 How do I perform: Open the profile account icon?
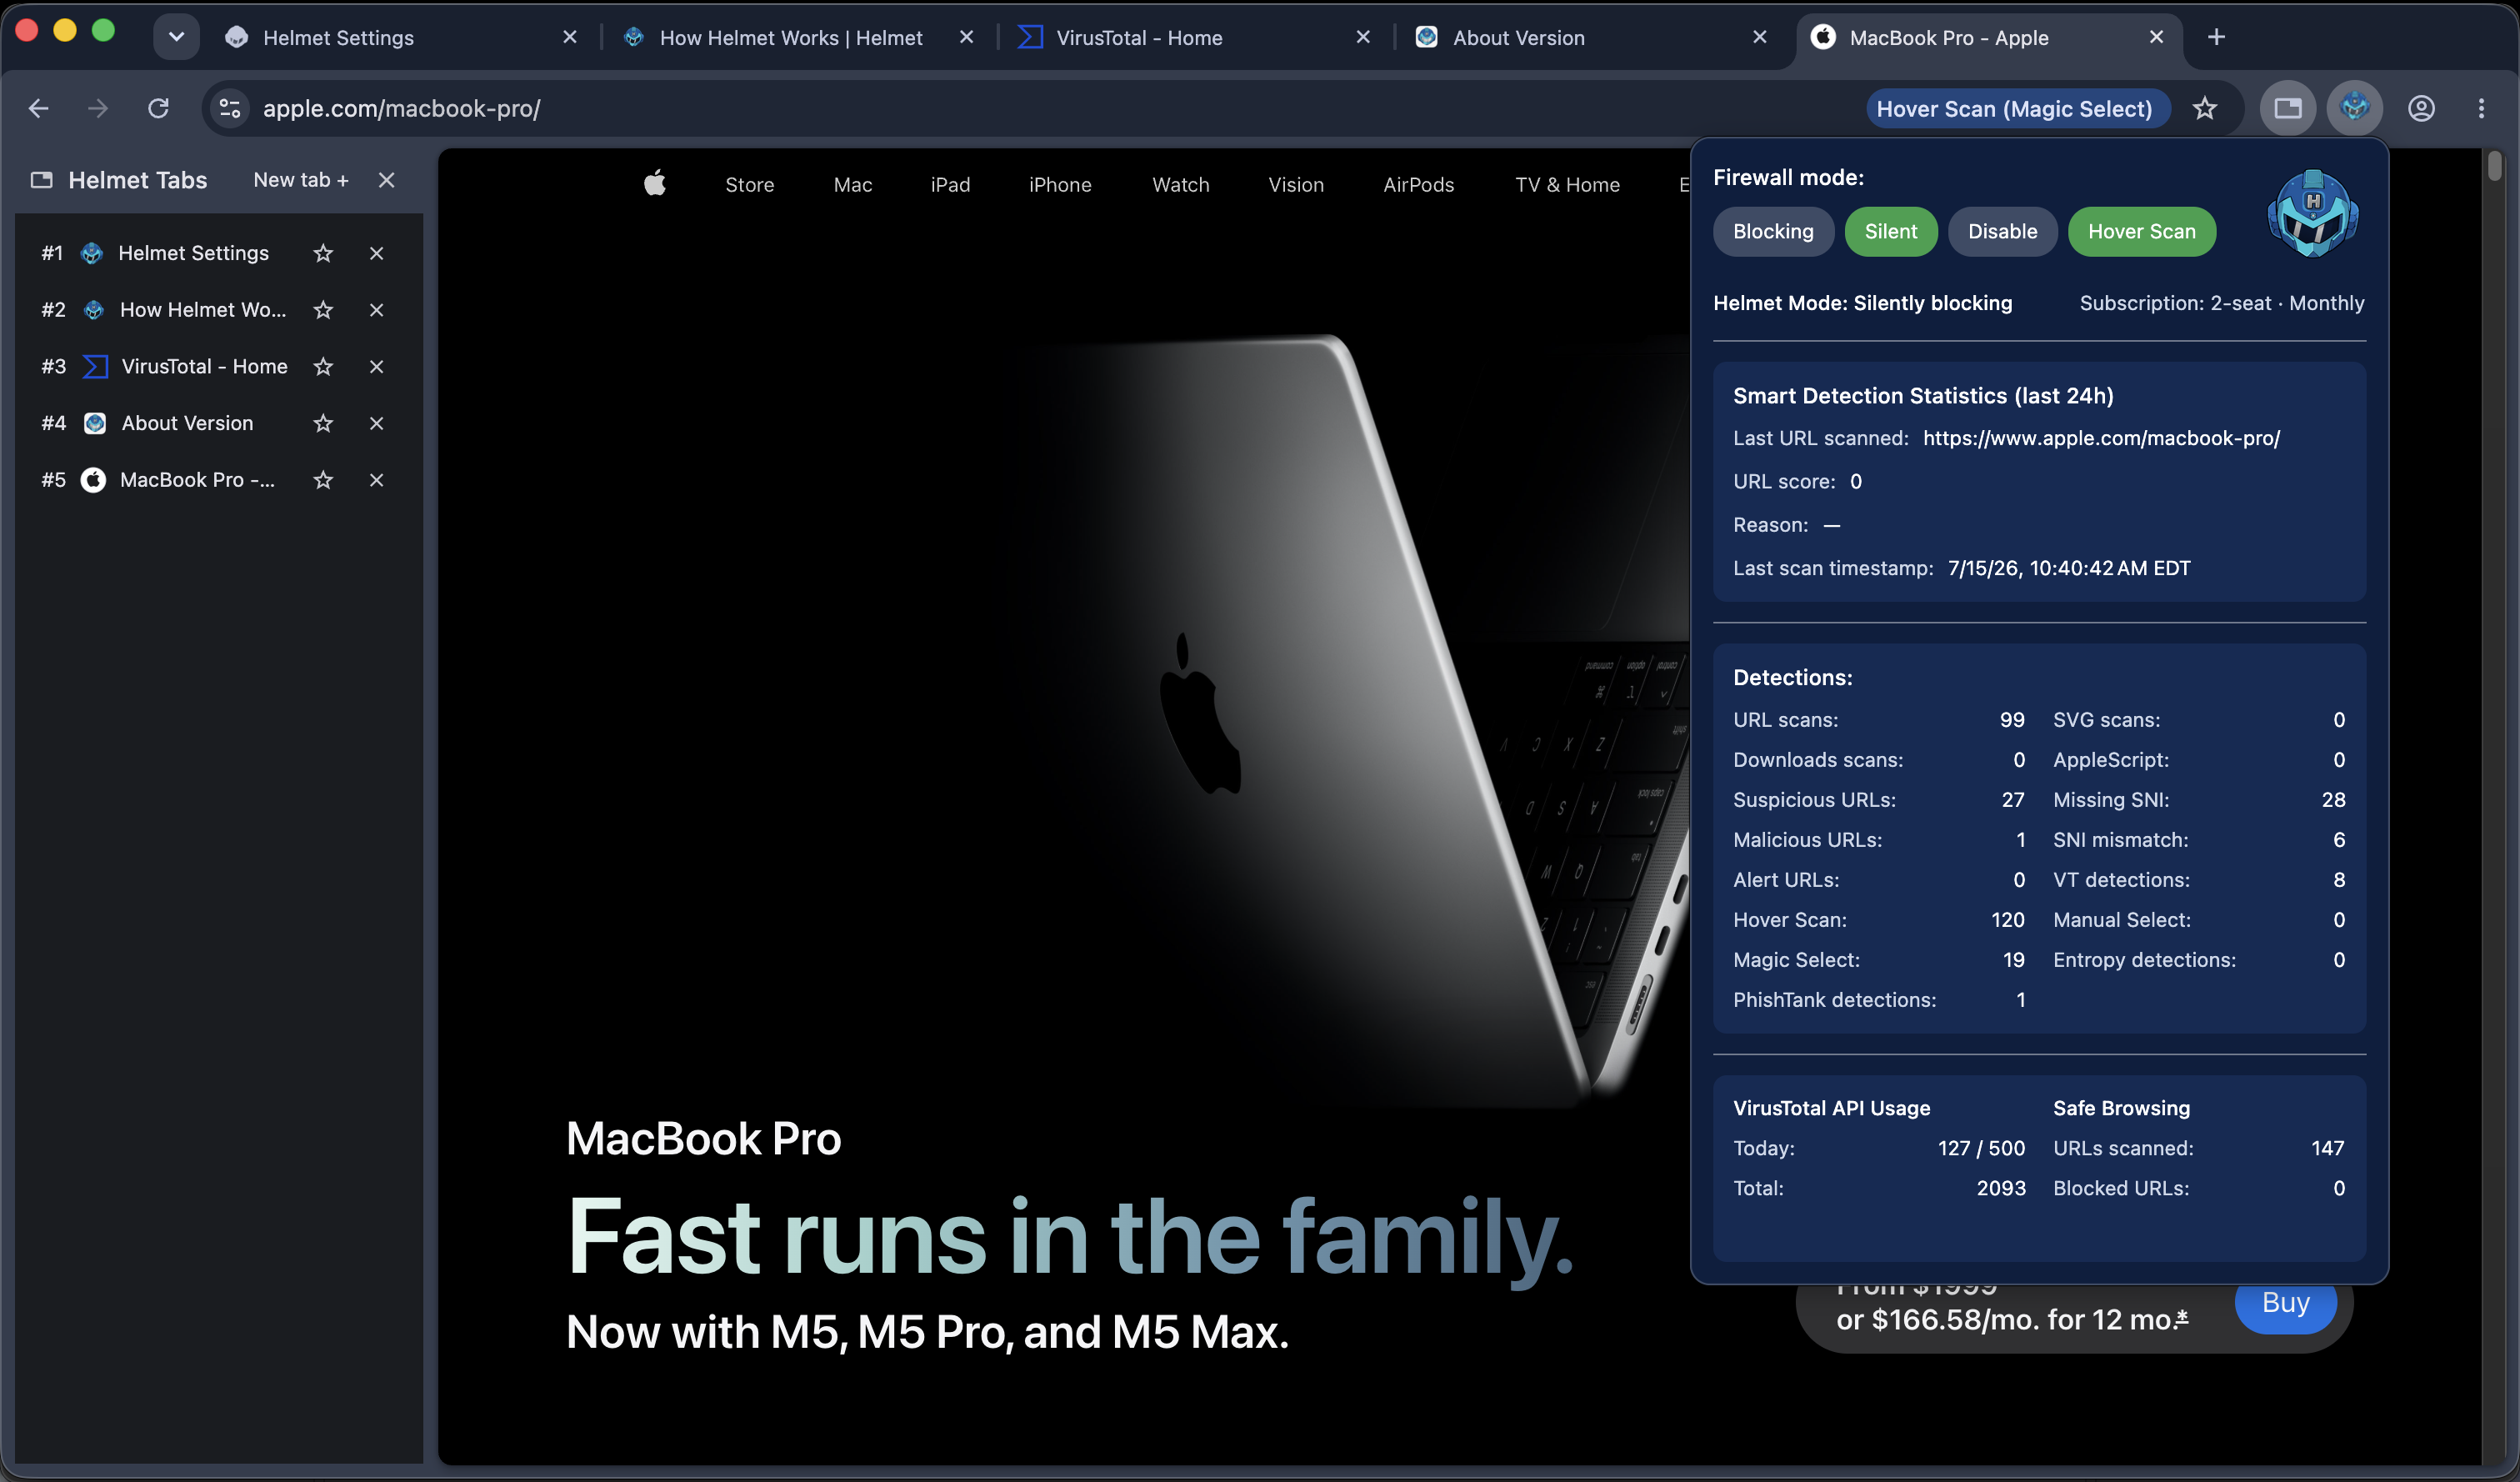2421,108
